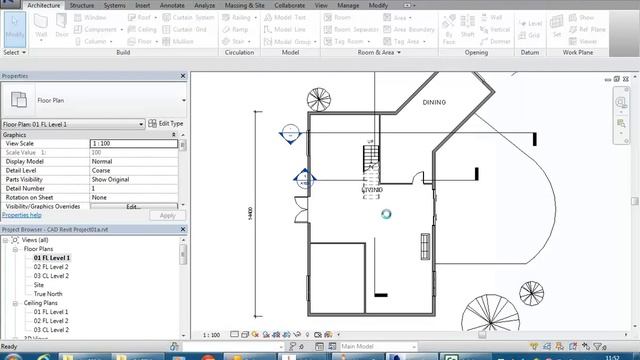Close the Properties panel
The height and width of the screenshot is (360, 640).
point(183,76)
